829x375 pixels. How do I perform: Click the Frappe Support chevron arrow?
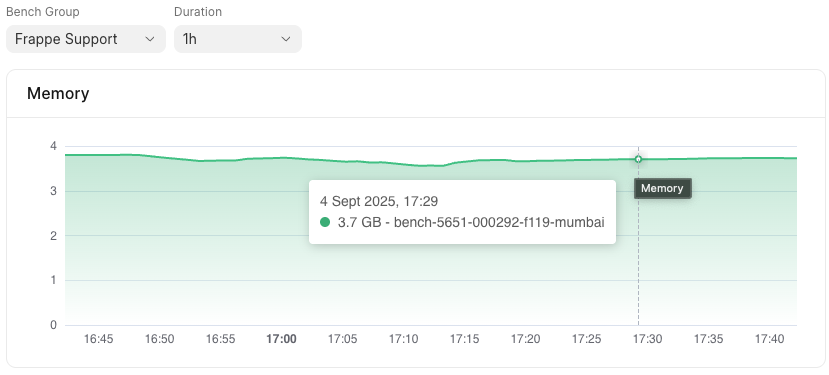click(150, 39)
